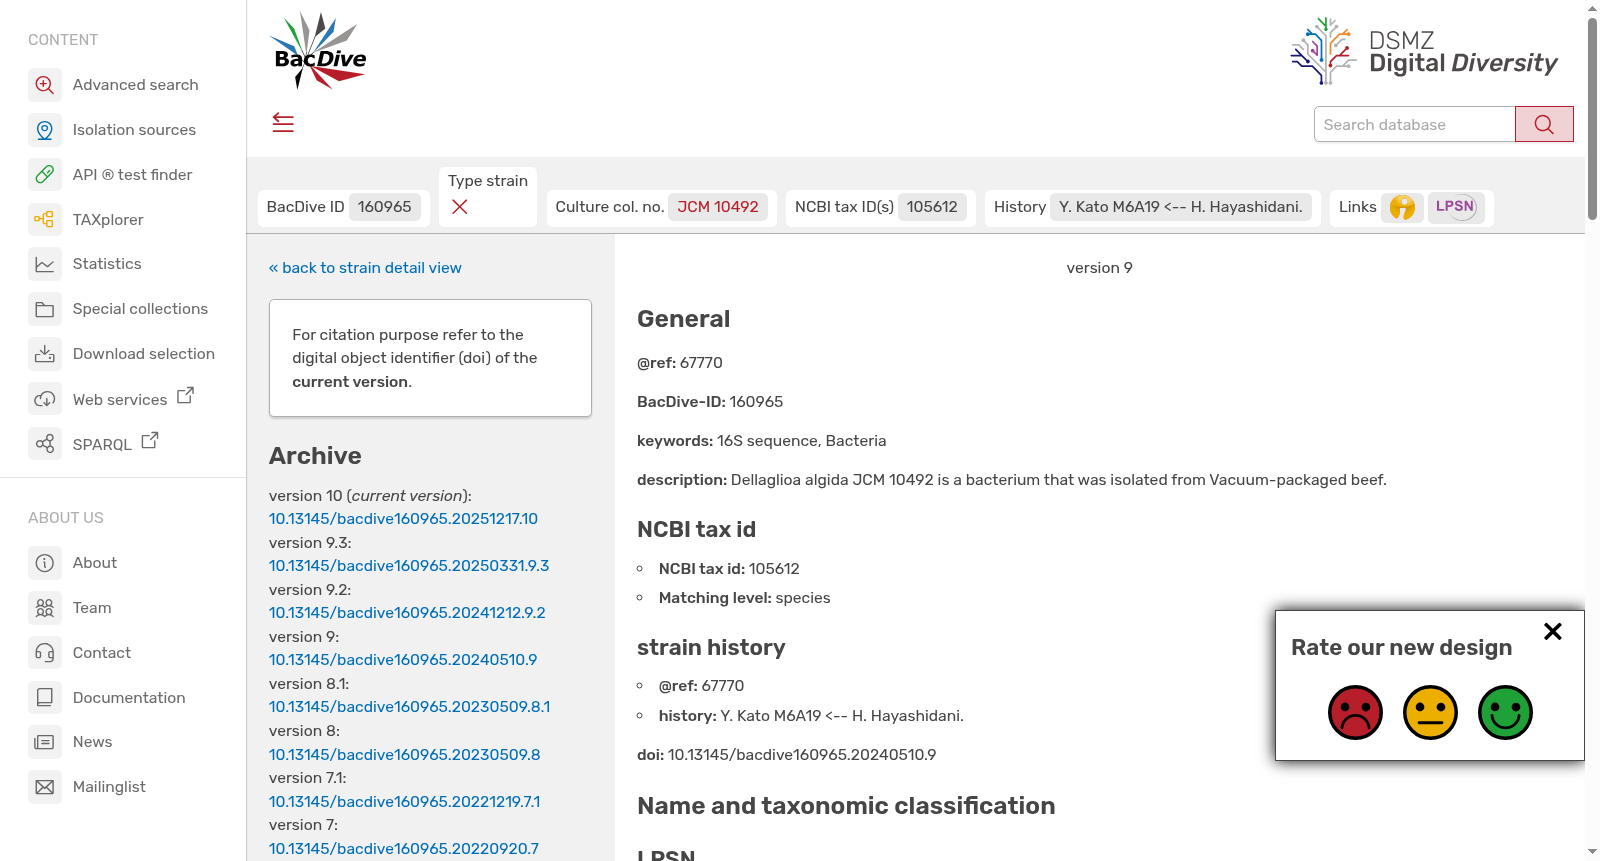Rate design with red sad face
This screenshot has width=1600, height=861.
click(x=1355, y=712)
